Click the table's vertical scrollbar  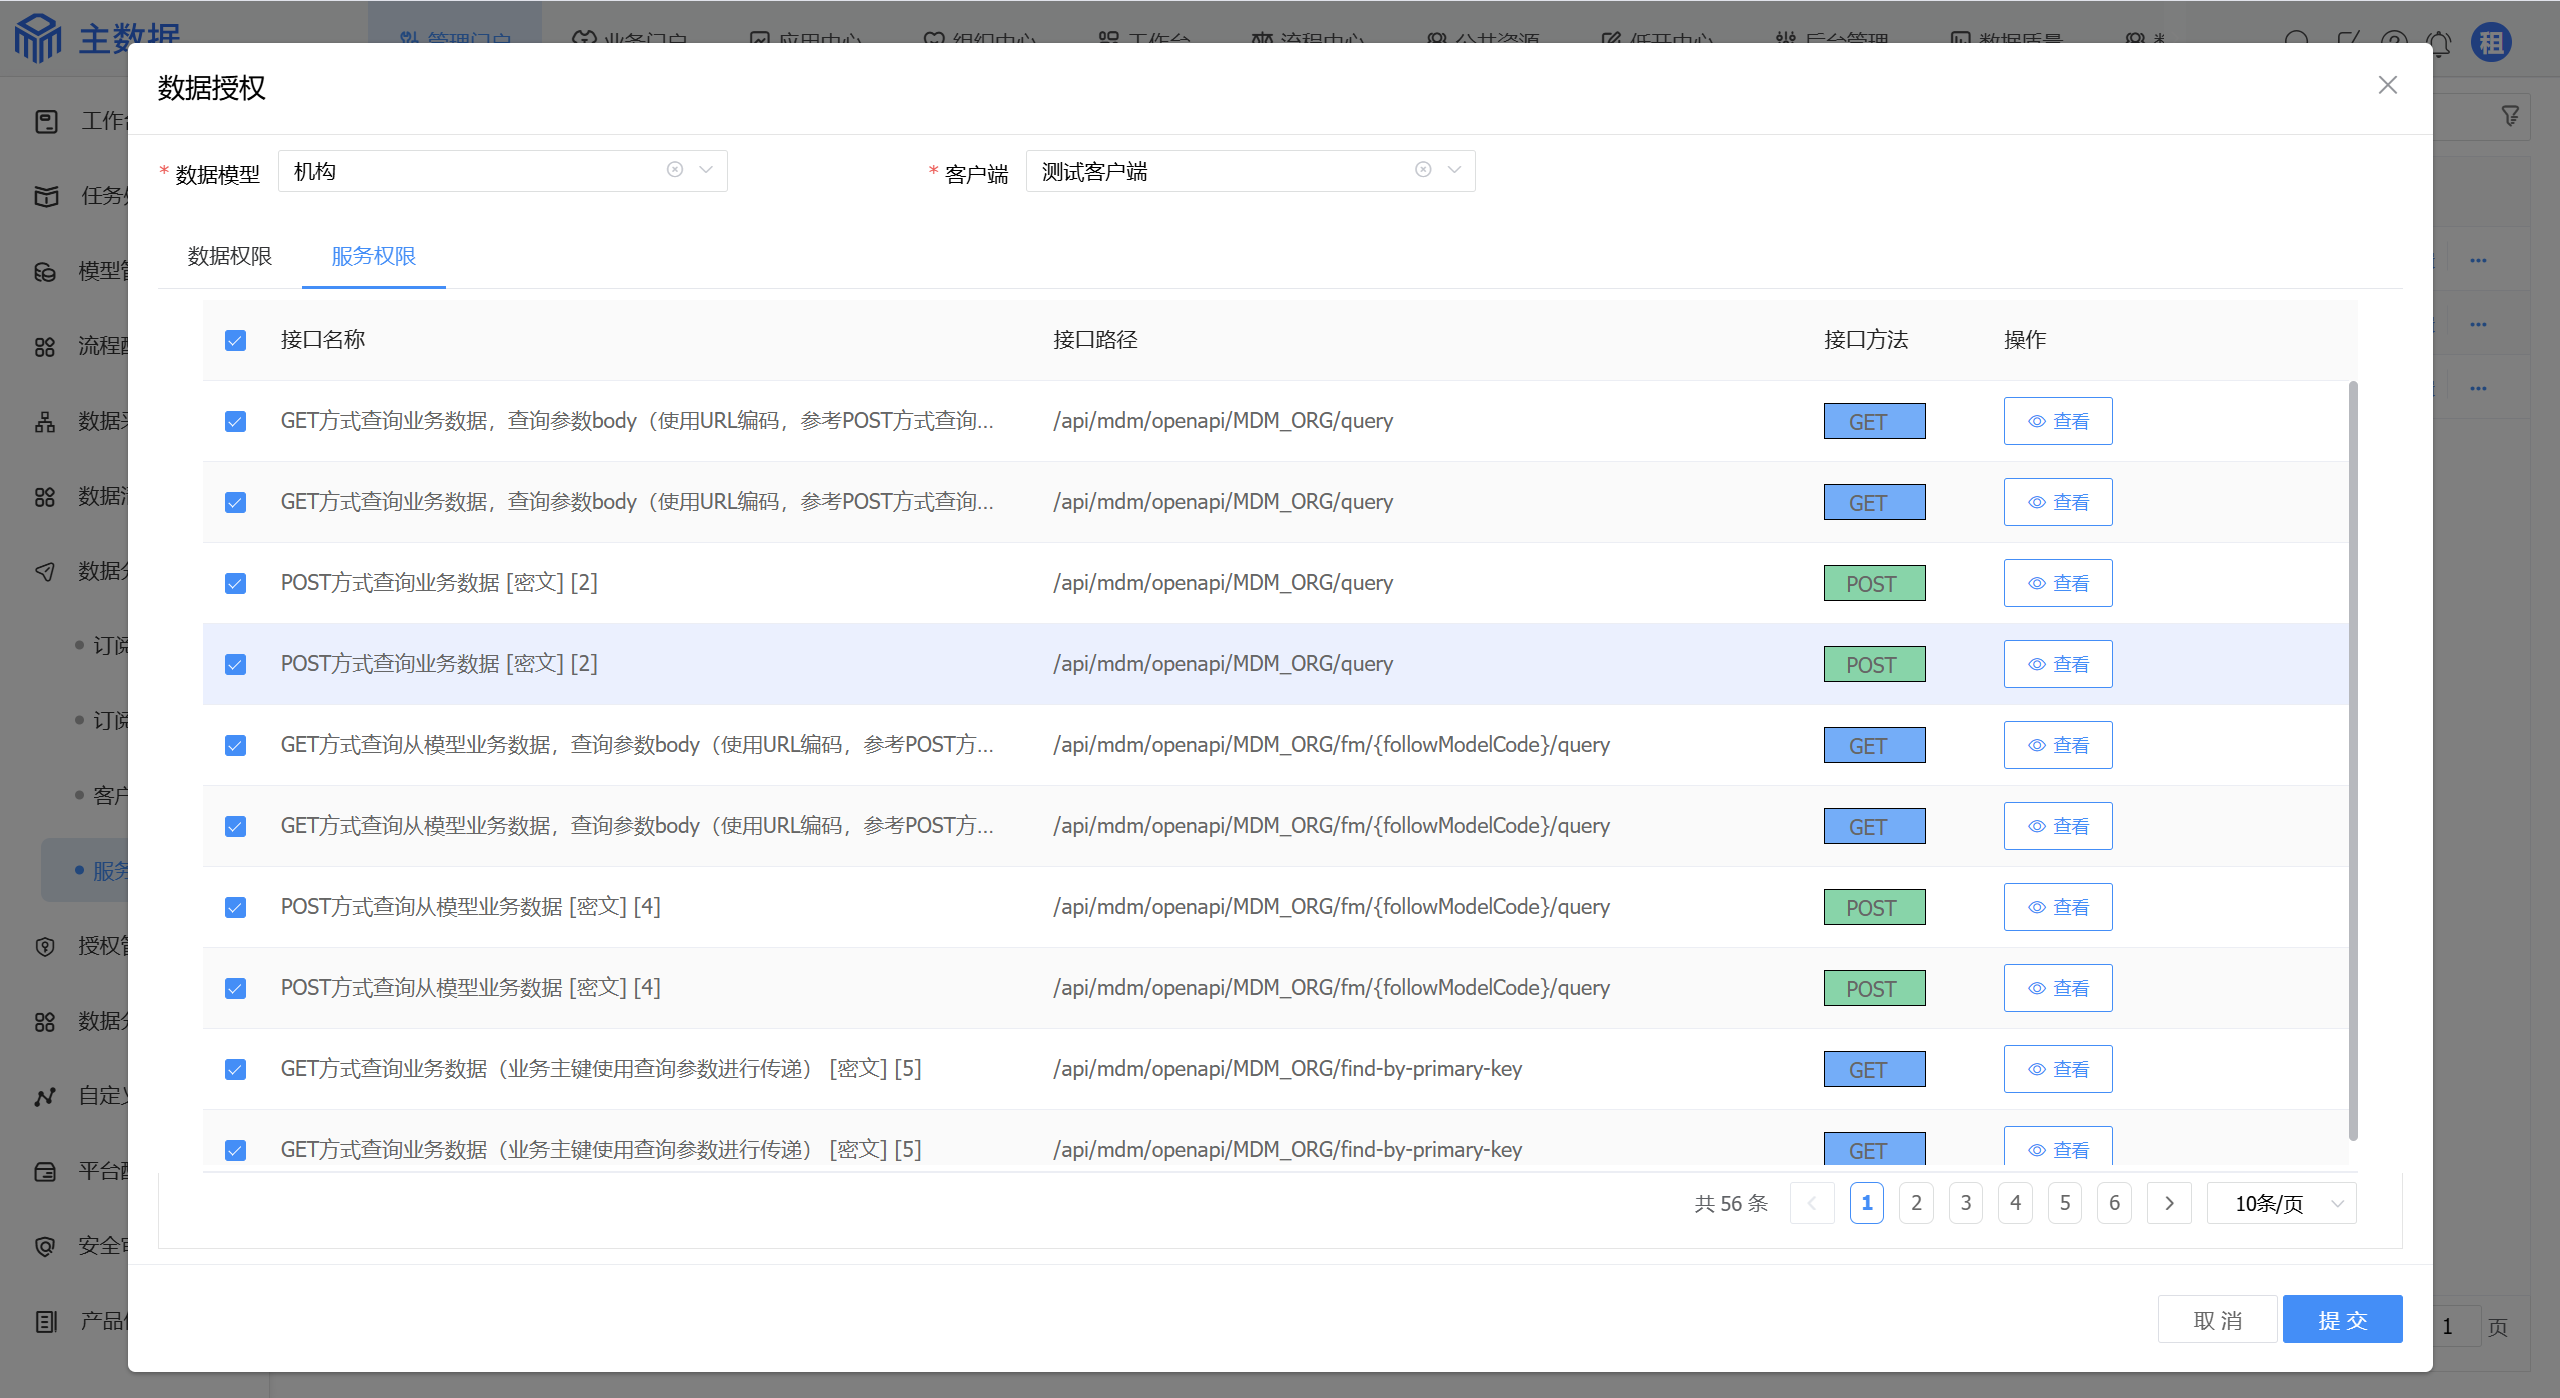click(x=2353, y=760)
